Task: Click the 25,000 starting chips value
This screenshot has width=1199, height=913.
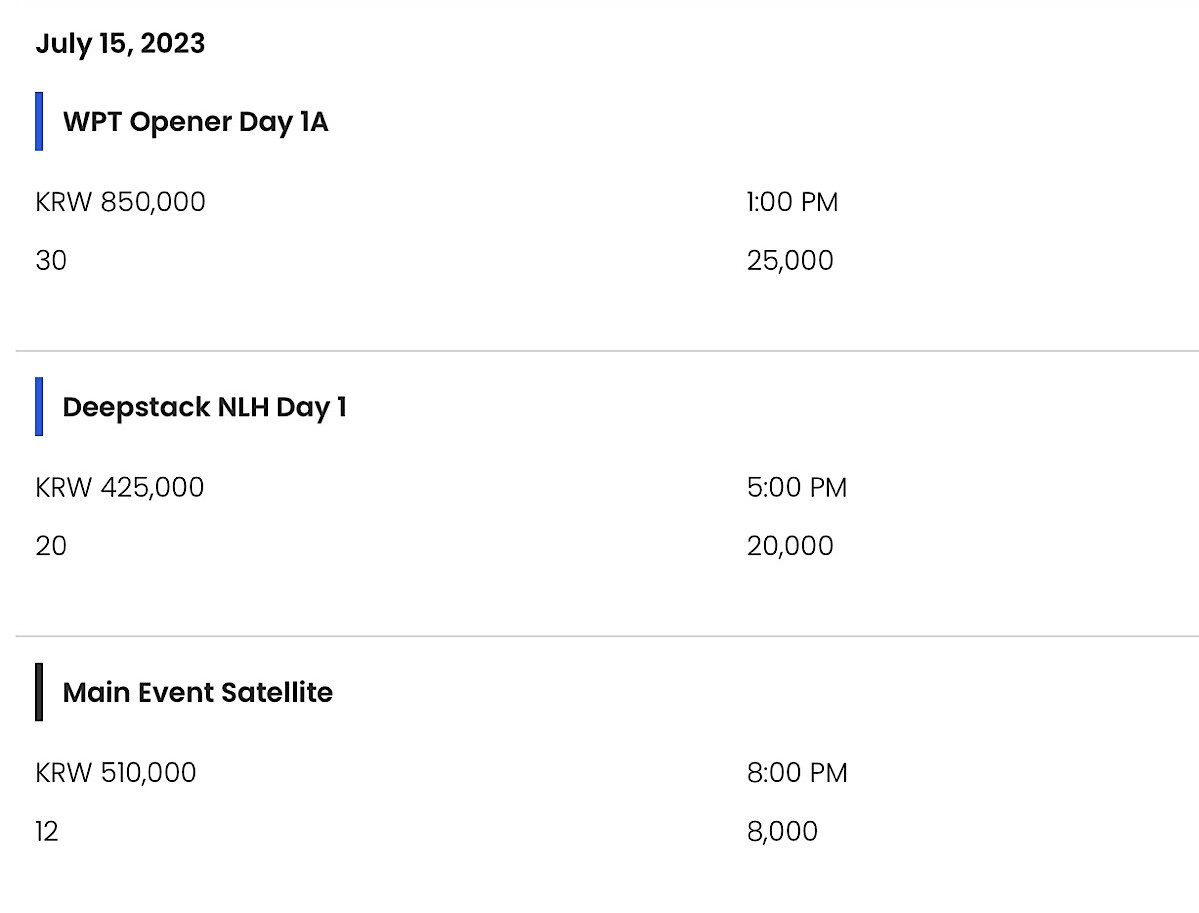Action: (x=790, y=261)
